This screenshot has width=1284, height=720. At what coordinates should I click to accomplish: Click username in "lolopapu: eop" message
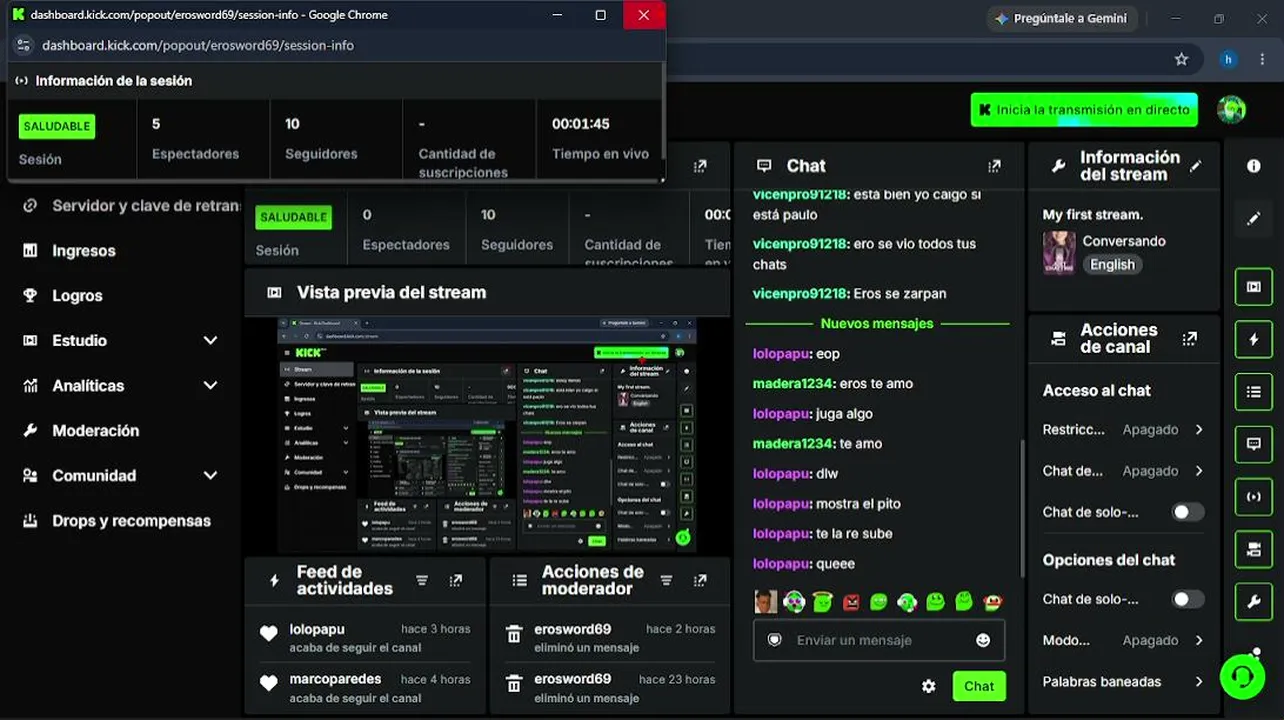pyautogui.click(x=781, y=354)
